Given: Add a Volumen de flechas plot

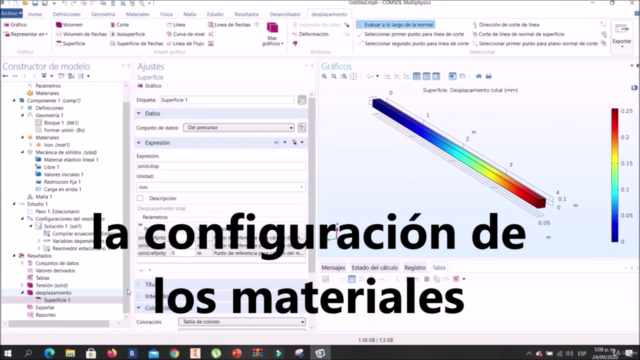Looking at the screenshot, I should tap(81, 34).
